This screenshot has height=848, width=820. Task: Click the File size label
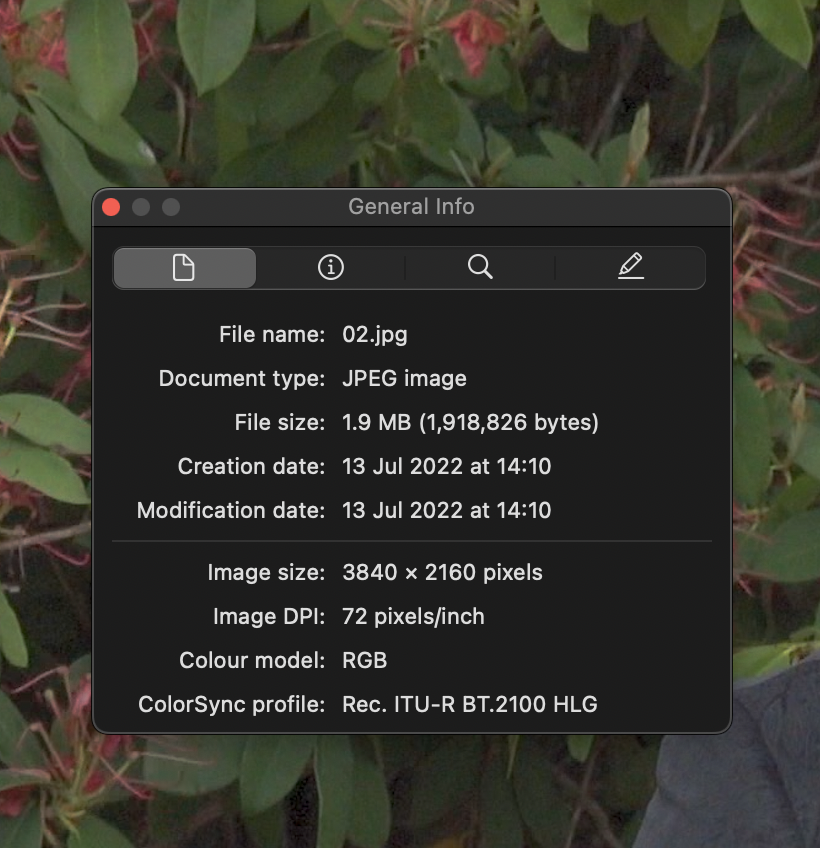point(280,422)
